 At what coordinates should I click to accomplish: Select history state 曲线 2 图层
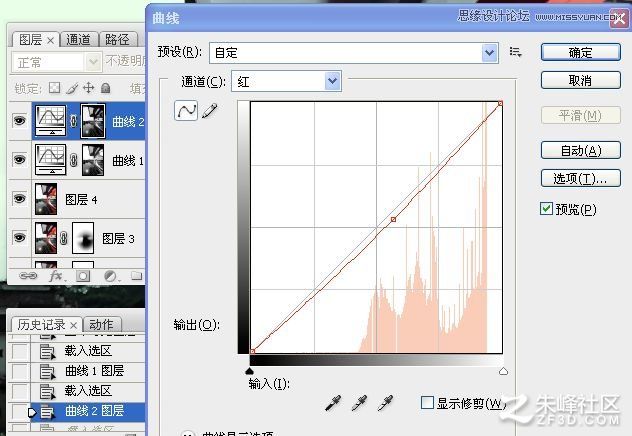point(88,411)
